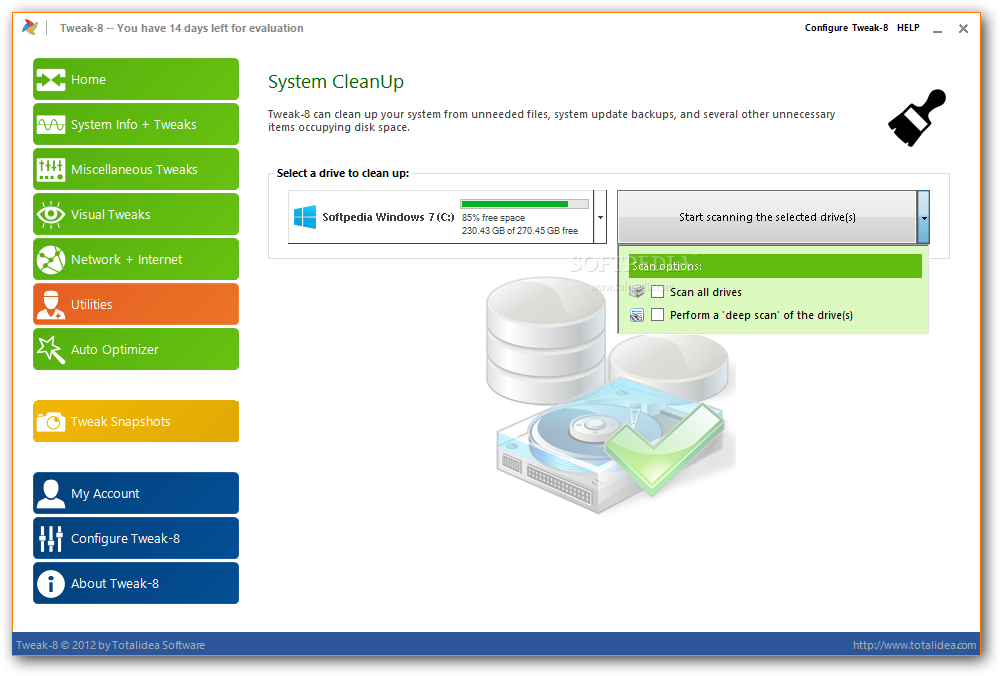Click the cleanup brush icon
This screenshot has width=1001, height=676.
[917, 118]
